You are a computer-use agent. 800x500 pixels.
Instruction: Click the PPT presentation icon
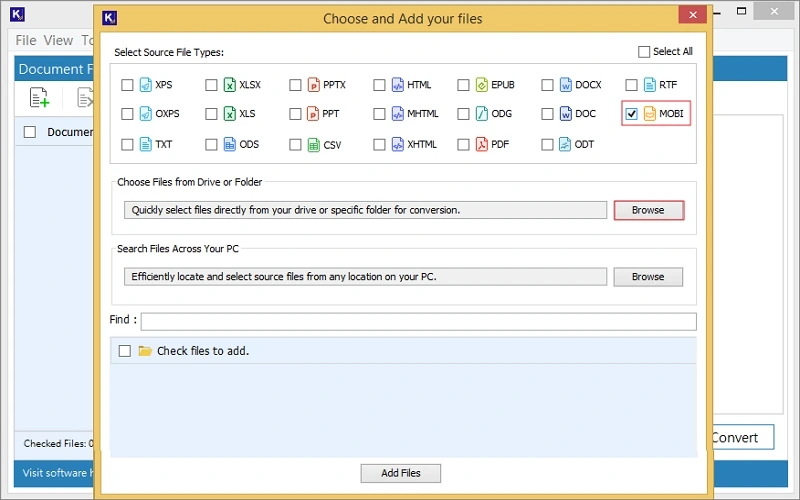(313, 114)
